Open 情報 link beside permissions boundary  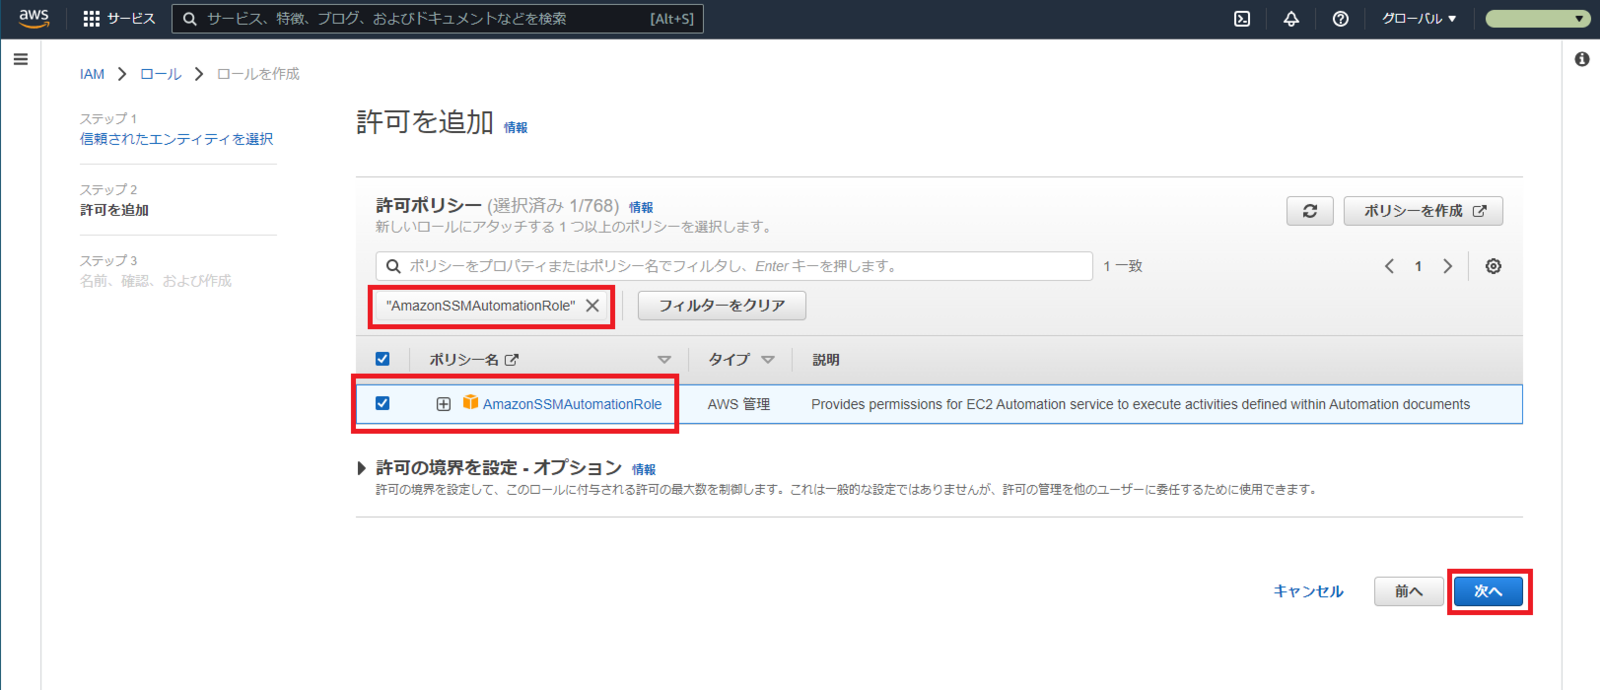pos(644,469)
